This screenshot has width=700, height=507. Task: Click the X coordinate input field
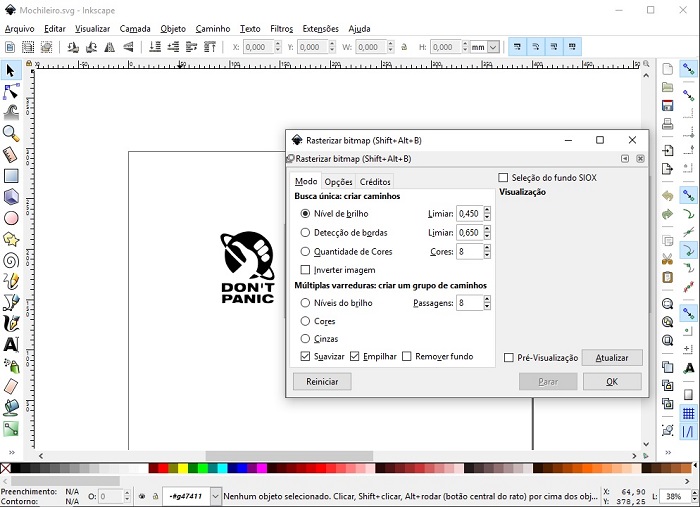258,47
